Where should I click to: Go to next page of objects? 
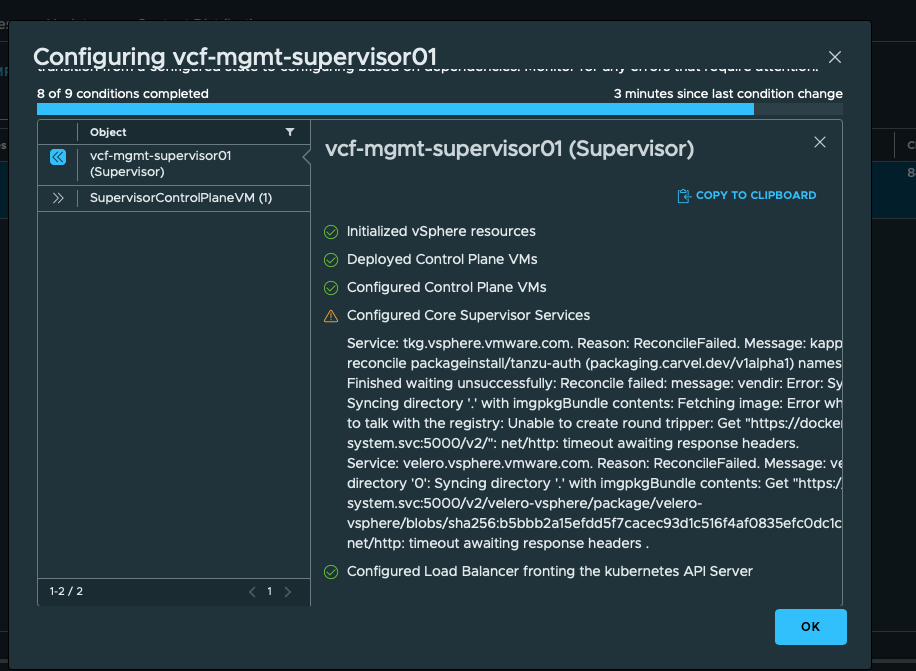click(x=287, y=592)
